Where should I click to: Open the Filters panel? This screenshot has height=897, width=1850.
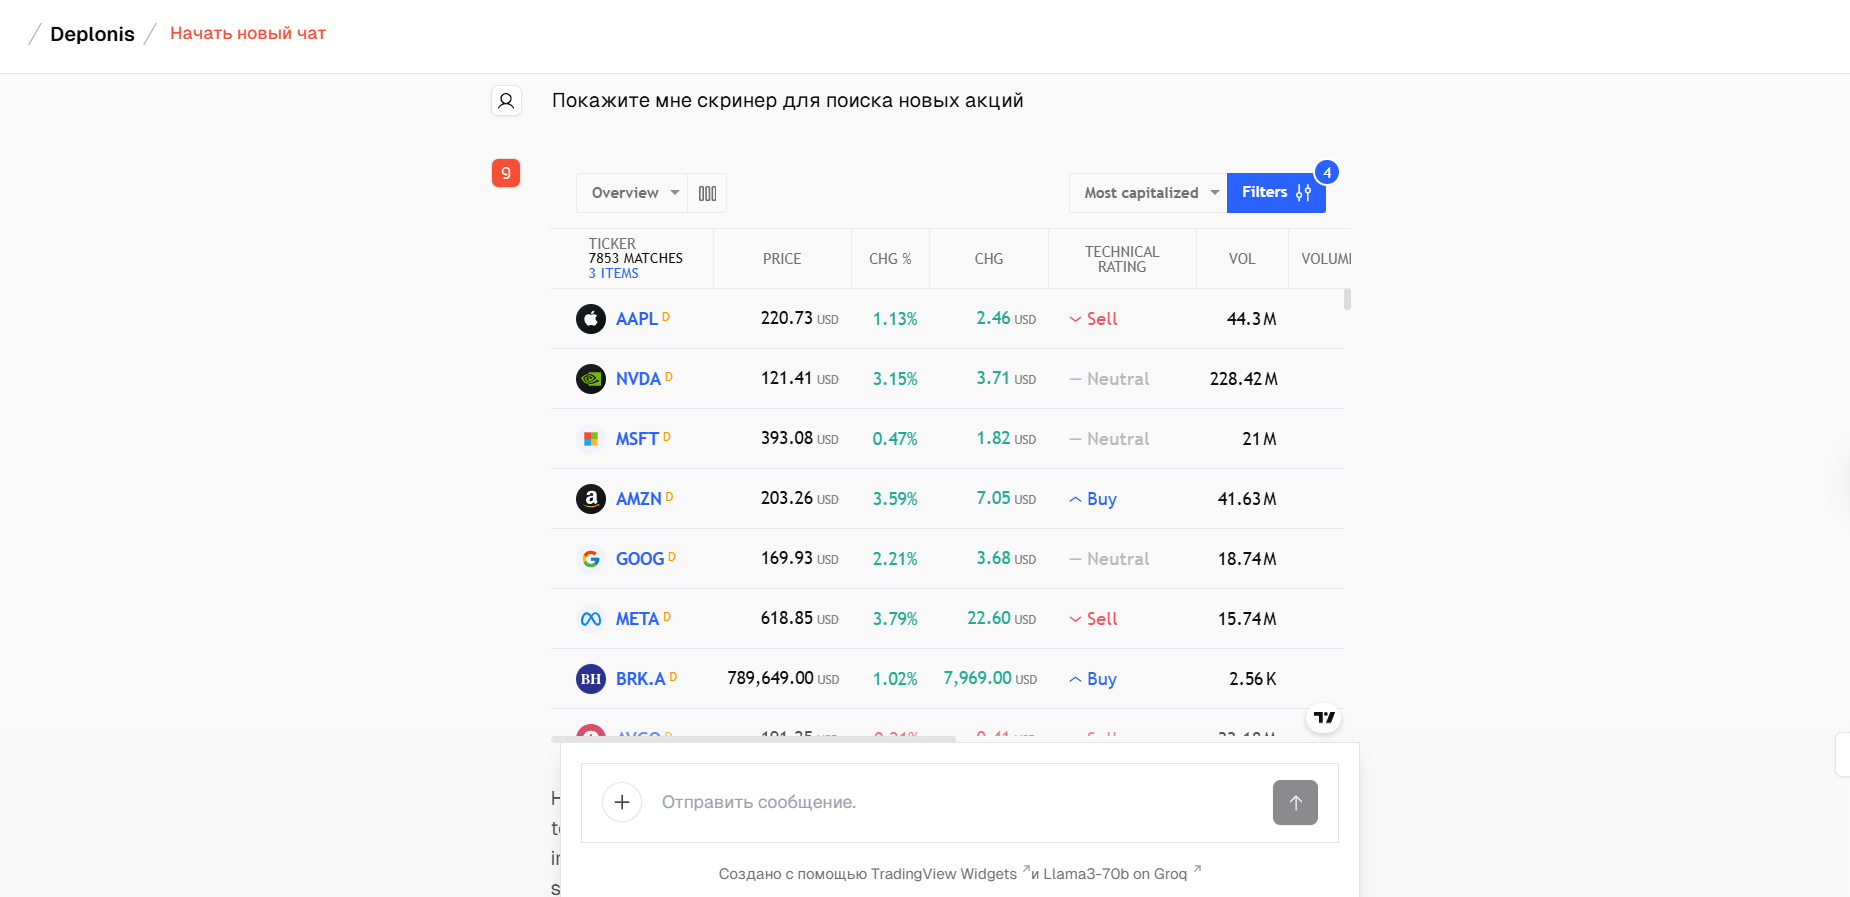pyautogui.click(x=1276, y=192)
